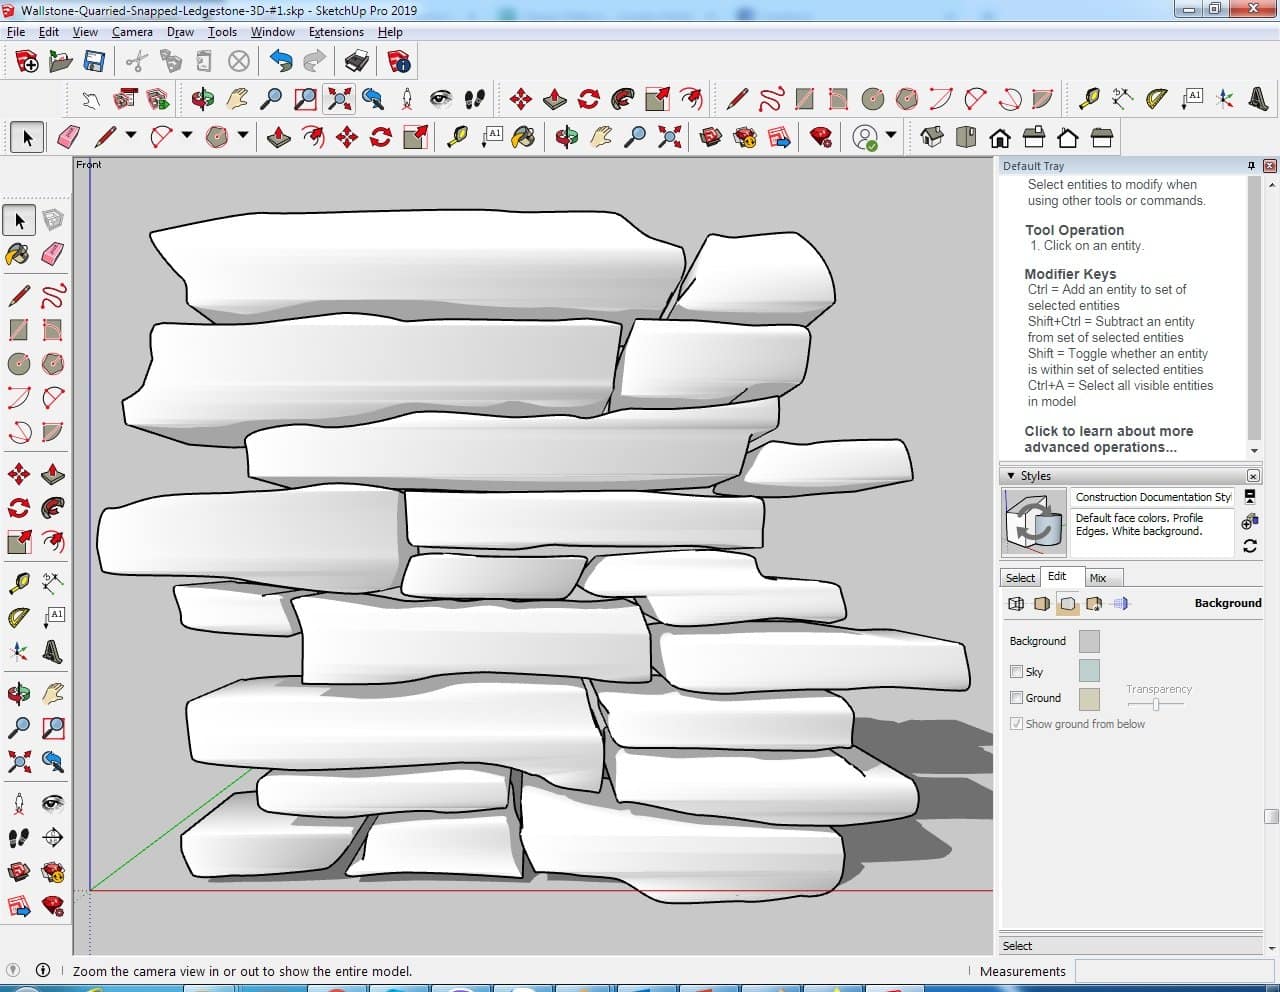Collapse the Styles panel triangle
Image resolution: width=1280 pixels, height=992 pixels.
pyautogui.click(x=1011, y=476)
